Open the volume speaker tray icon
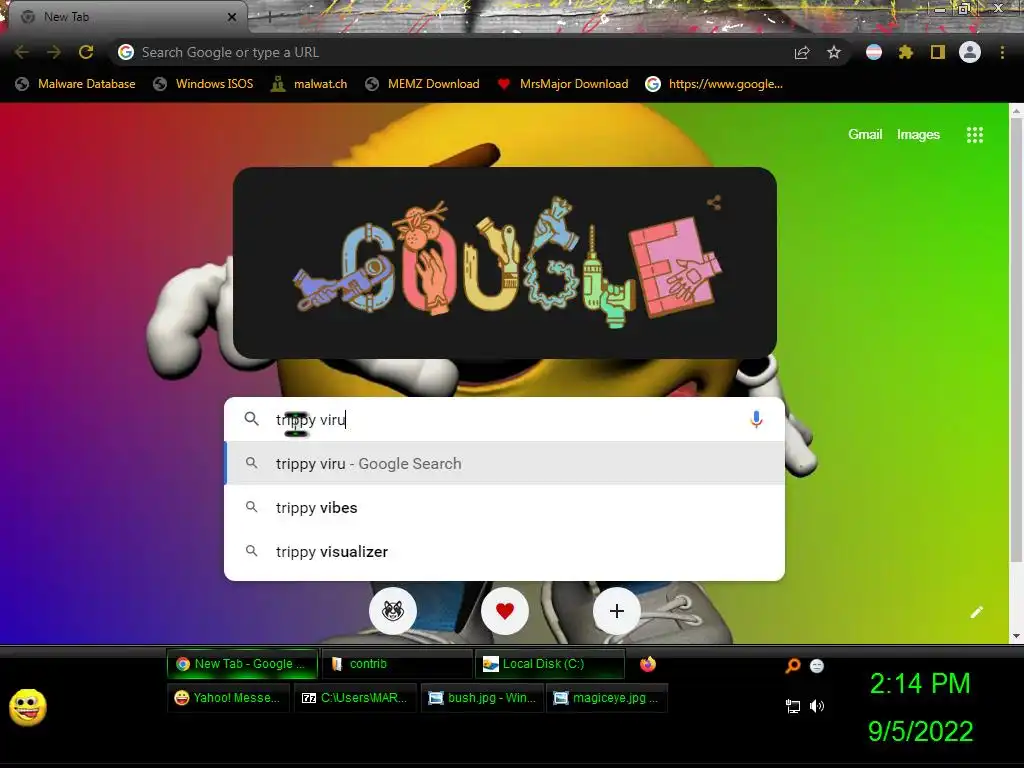Image resolution: width=1024 pixels, height=768 pixels. point(817,706)
